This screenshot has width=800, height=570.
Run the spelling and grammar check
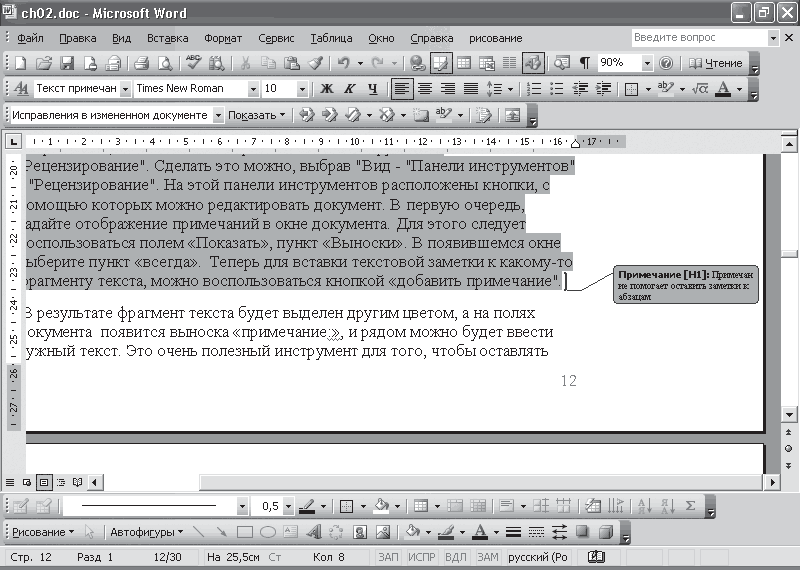point(193,63)
